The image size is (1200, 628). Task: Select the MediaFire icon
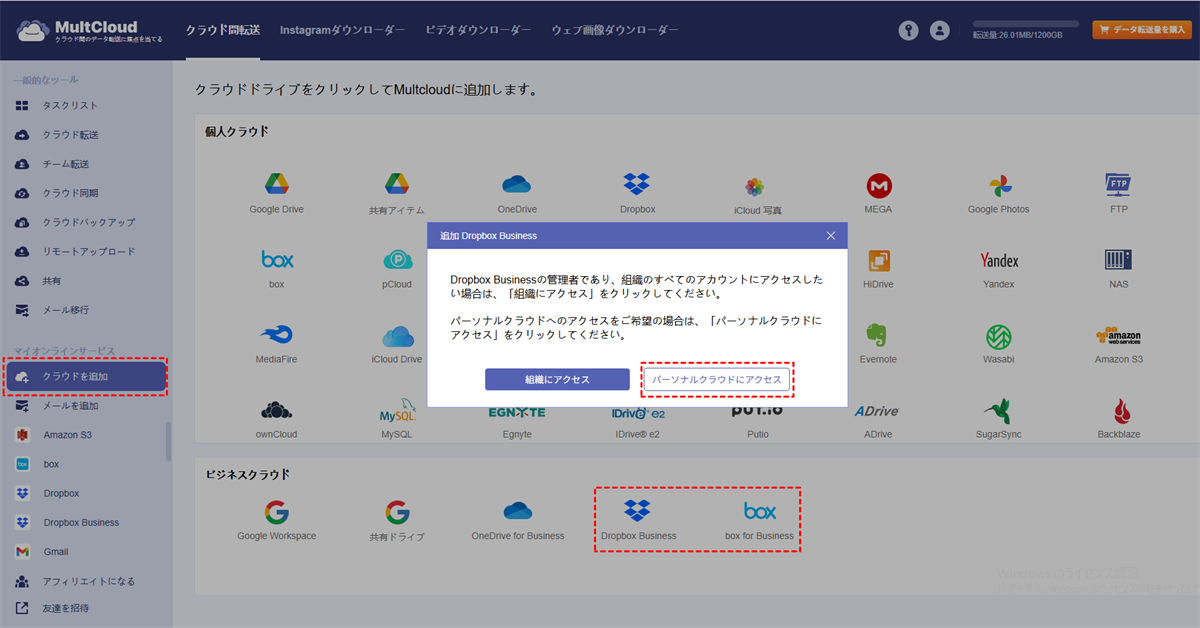(x=277, y=335)
